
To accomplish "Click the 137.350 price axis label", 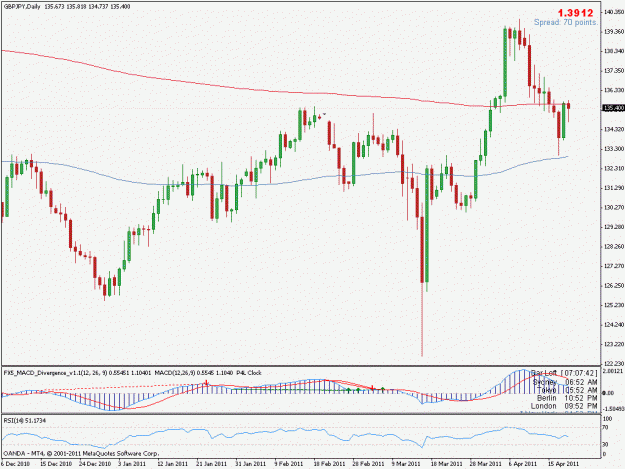I will (x=614, y=71).
